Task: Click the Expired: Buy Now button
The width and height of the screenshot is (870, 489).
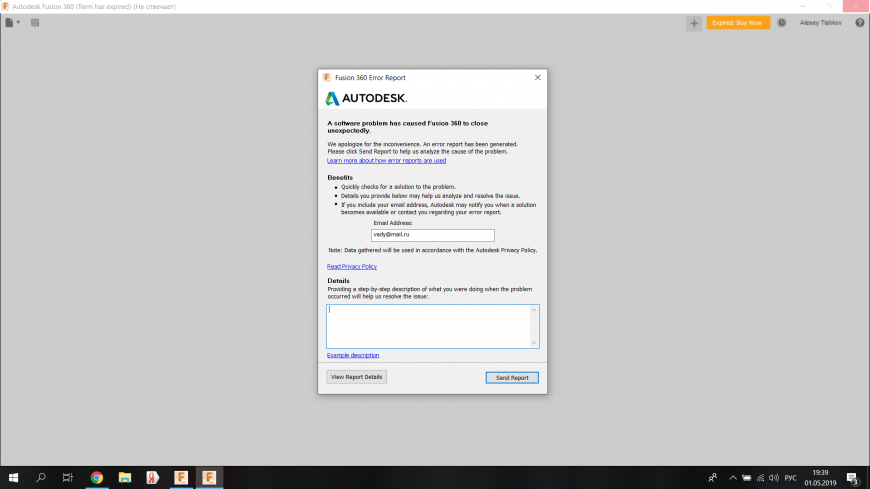Action: click(x=737, y=23)
